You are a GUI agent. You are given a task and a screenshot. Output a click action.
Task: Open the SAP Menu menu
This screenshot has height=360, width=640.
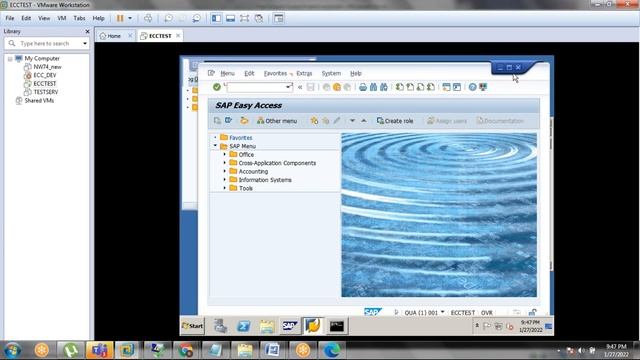(x=227, y=73)
